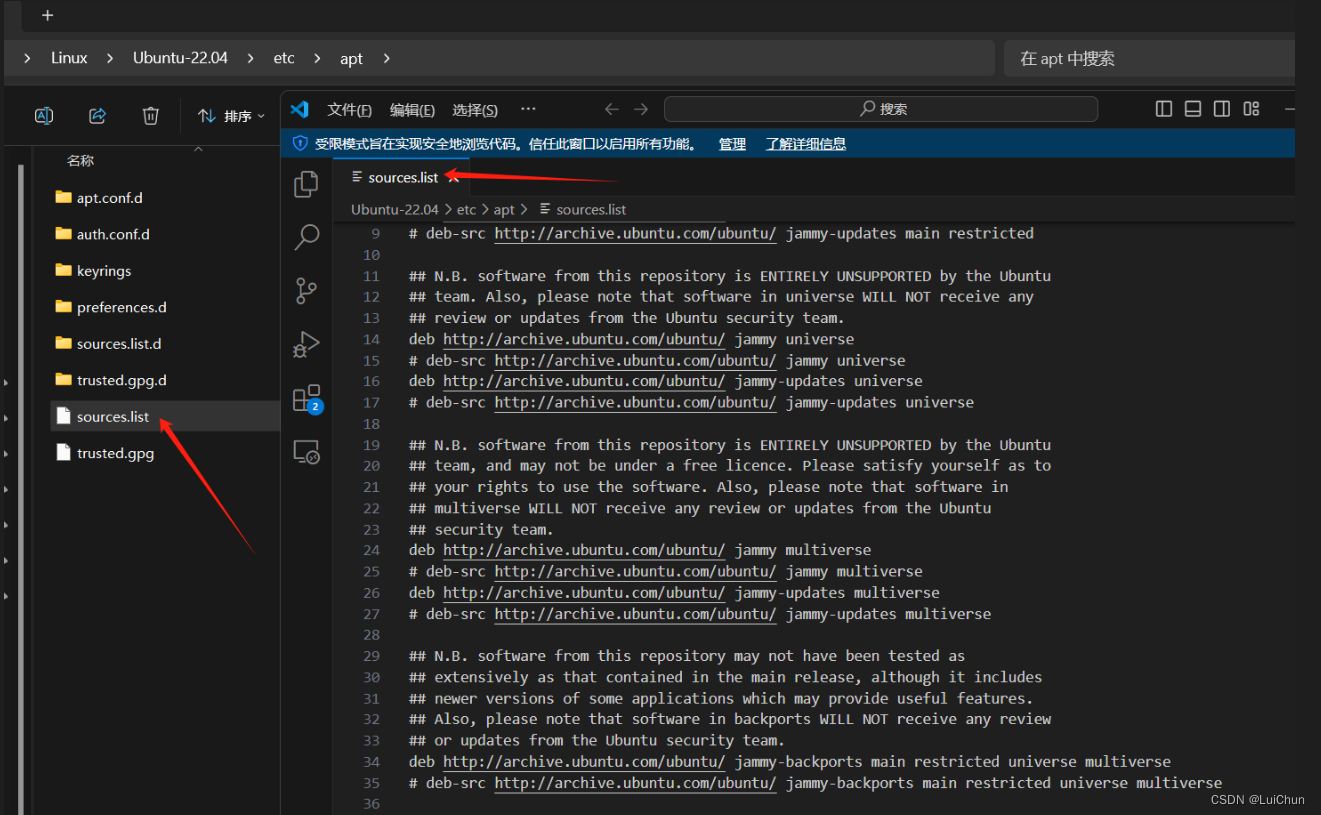Toggle the secondary side bar layout icon

point(1222,109)
